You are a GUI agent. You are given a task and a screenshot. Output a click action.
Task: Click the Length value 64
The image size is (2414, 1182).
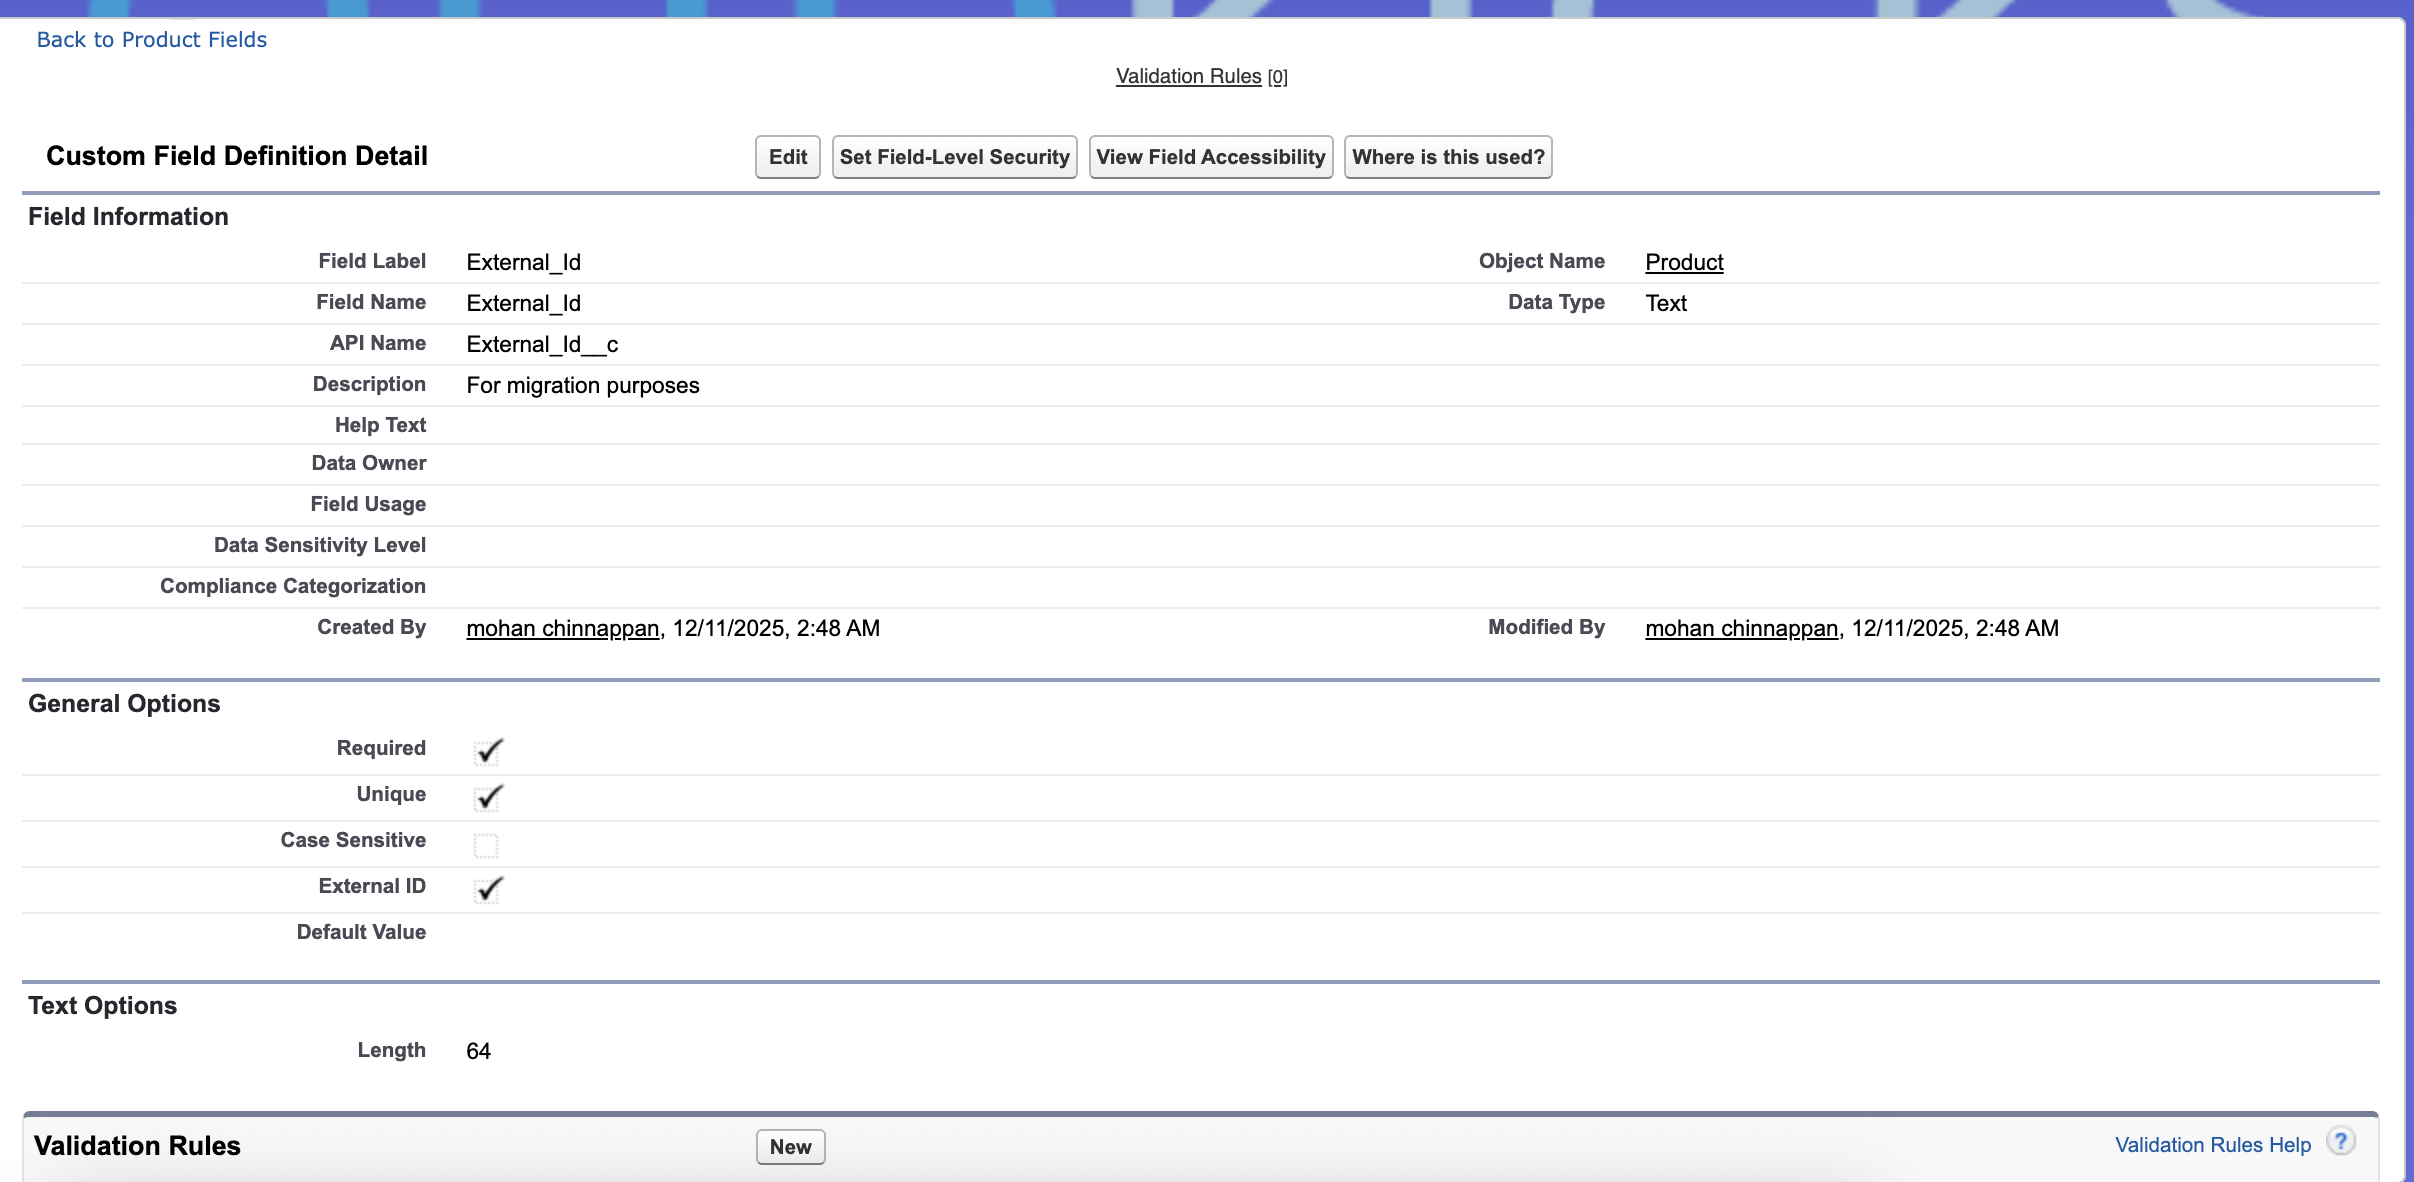478,1051
